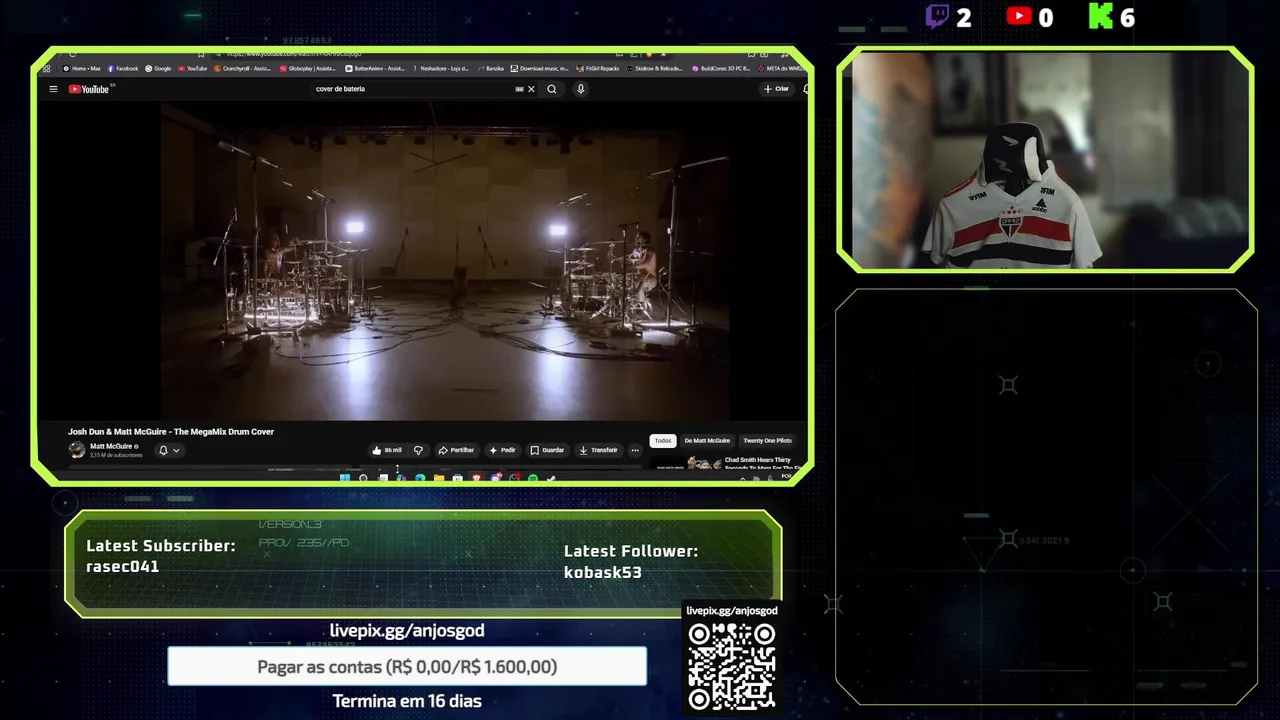Select the Todos filter chip
This screenshot has height=720, width=1280.
pyautogui.click(x=663, y=440)
